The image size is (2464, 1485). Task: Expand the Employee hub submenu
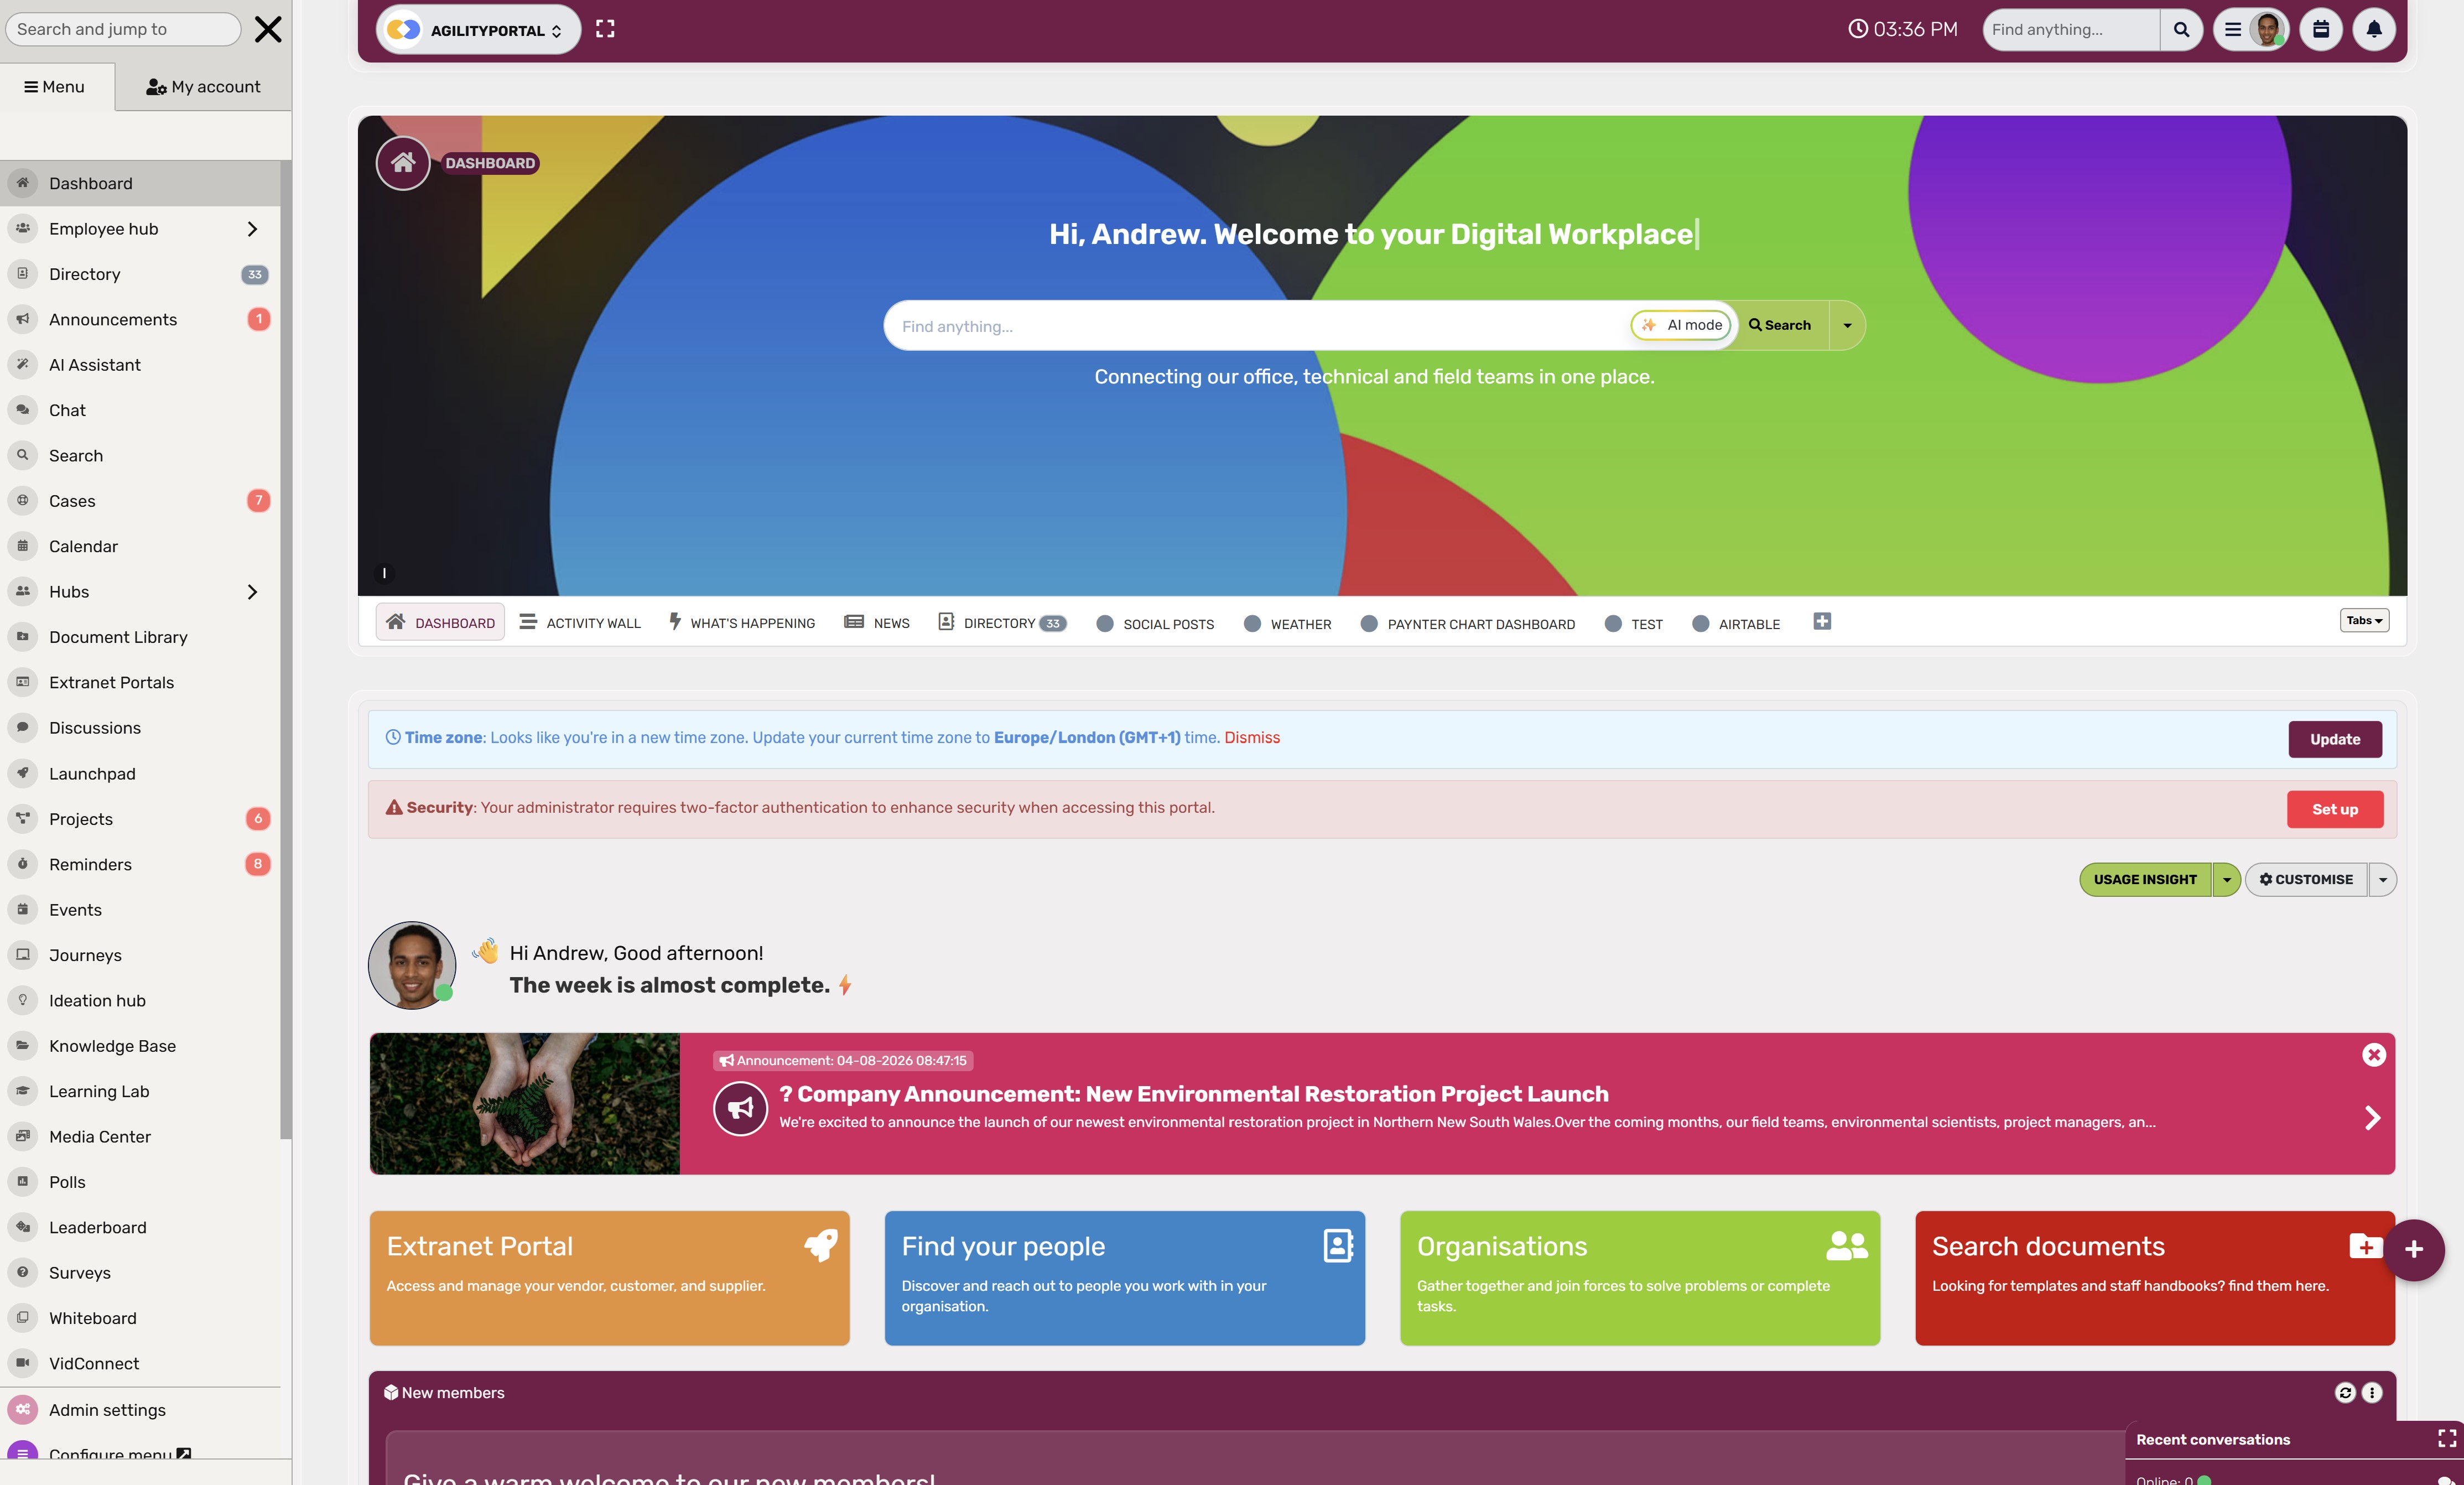tap(252, 229)
